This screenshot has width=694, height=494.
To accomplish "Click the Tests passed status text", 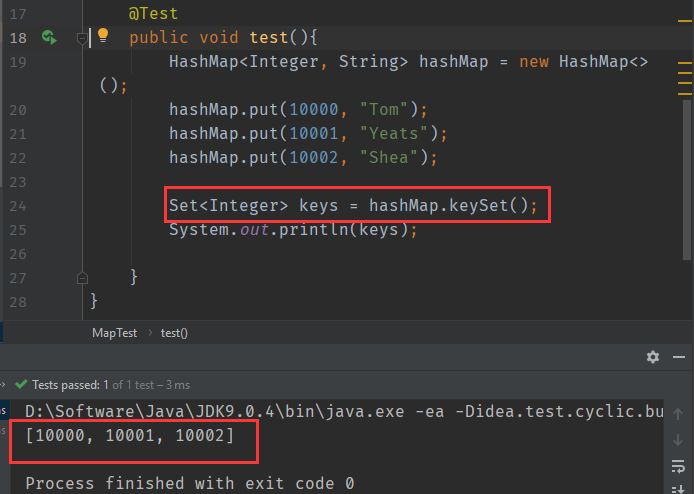I will pyautogui.click(x=111, y=385).
